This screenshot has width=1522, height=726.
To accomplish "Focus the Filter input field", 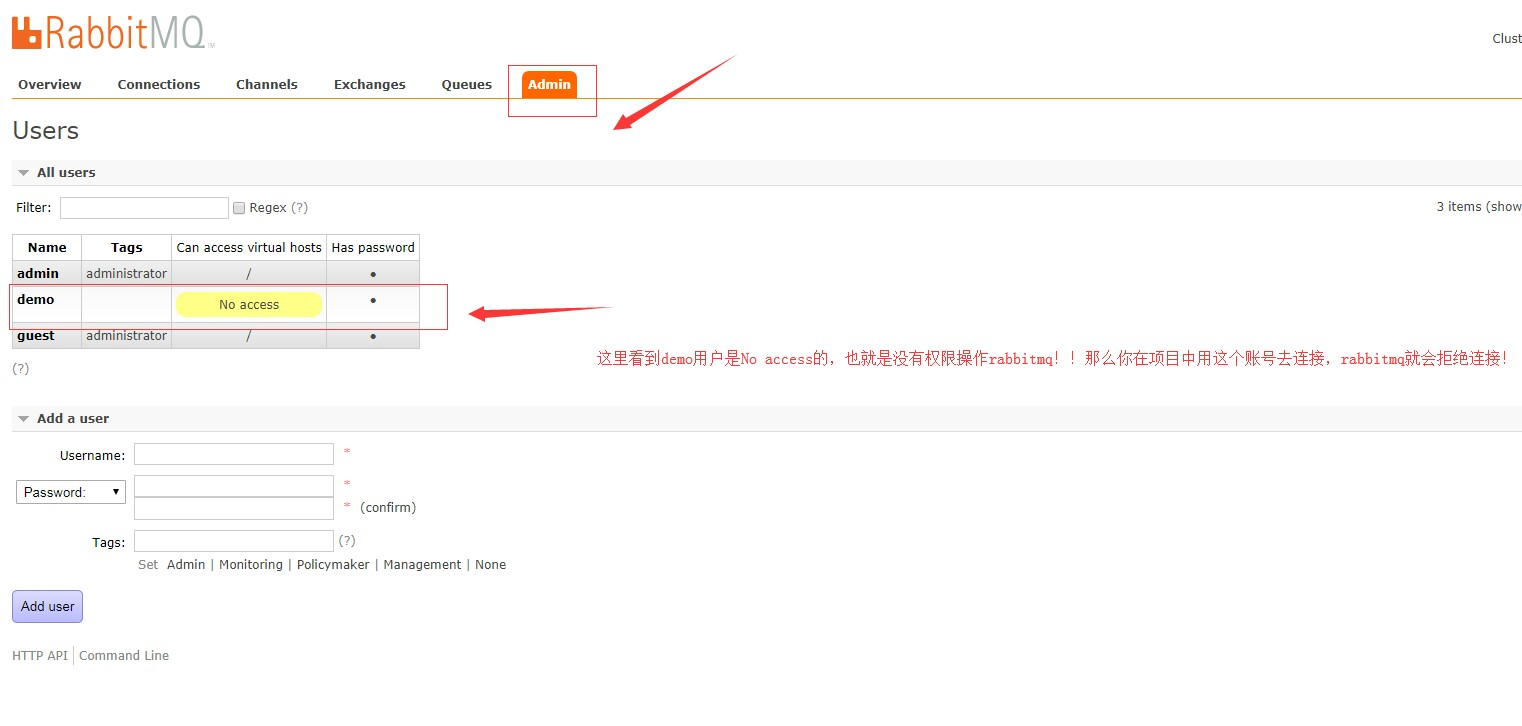I will tap(144, 208).
